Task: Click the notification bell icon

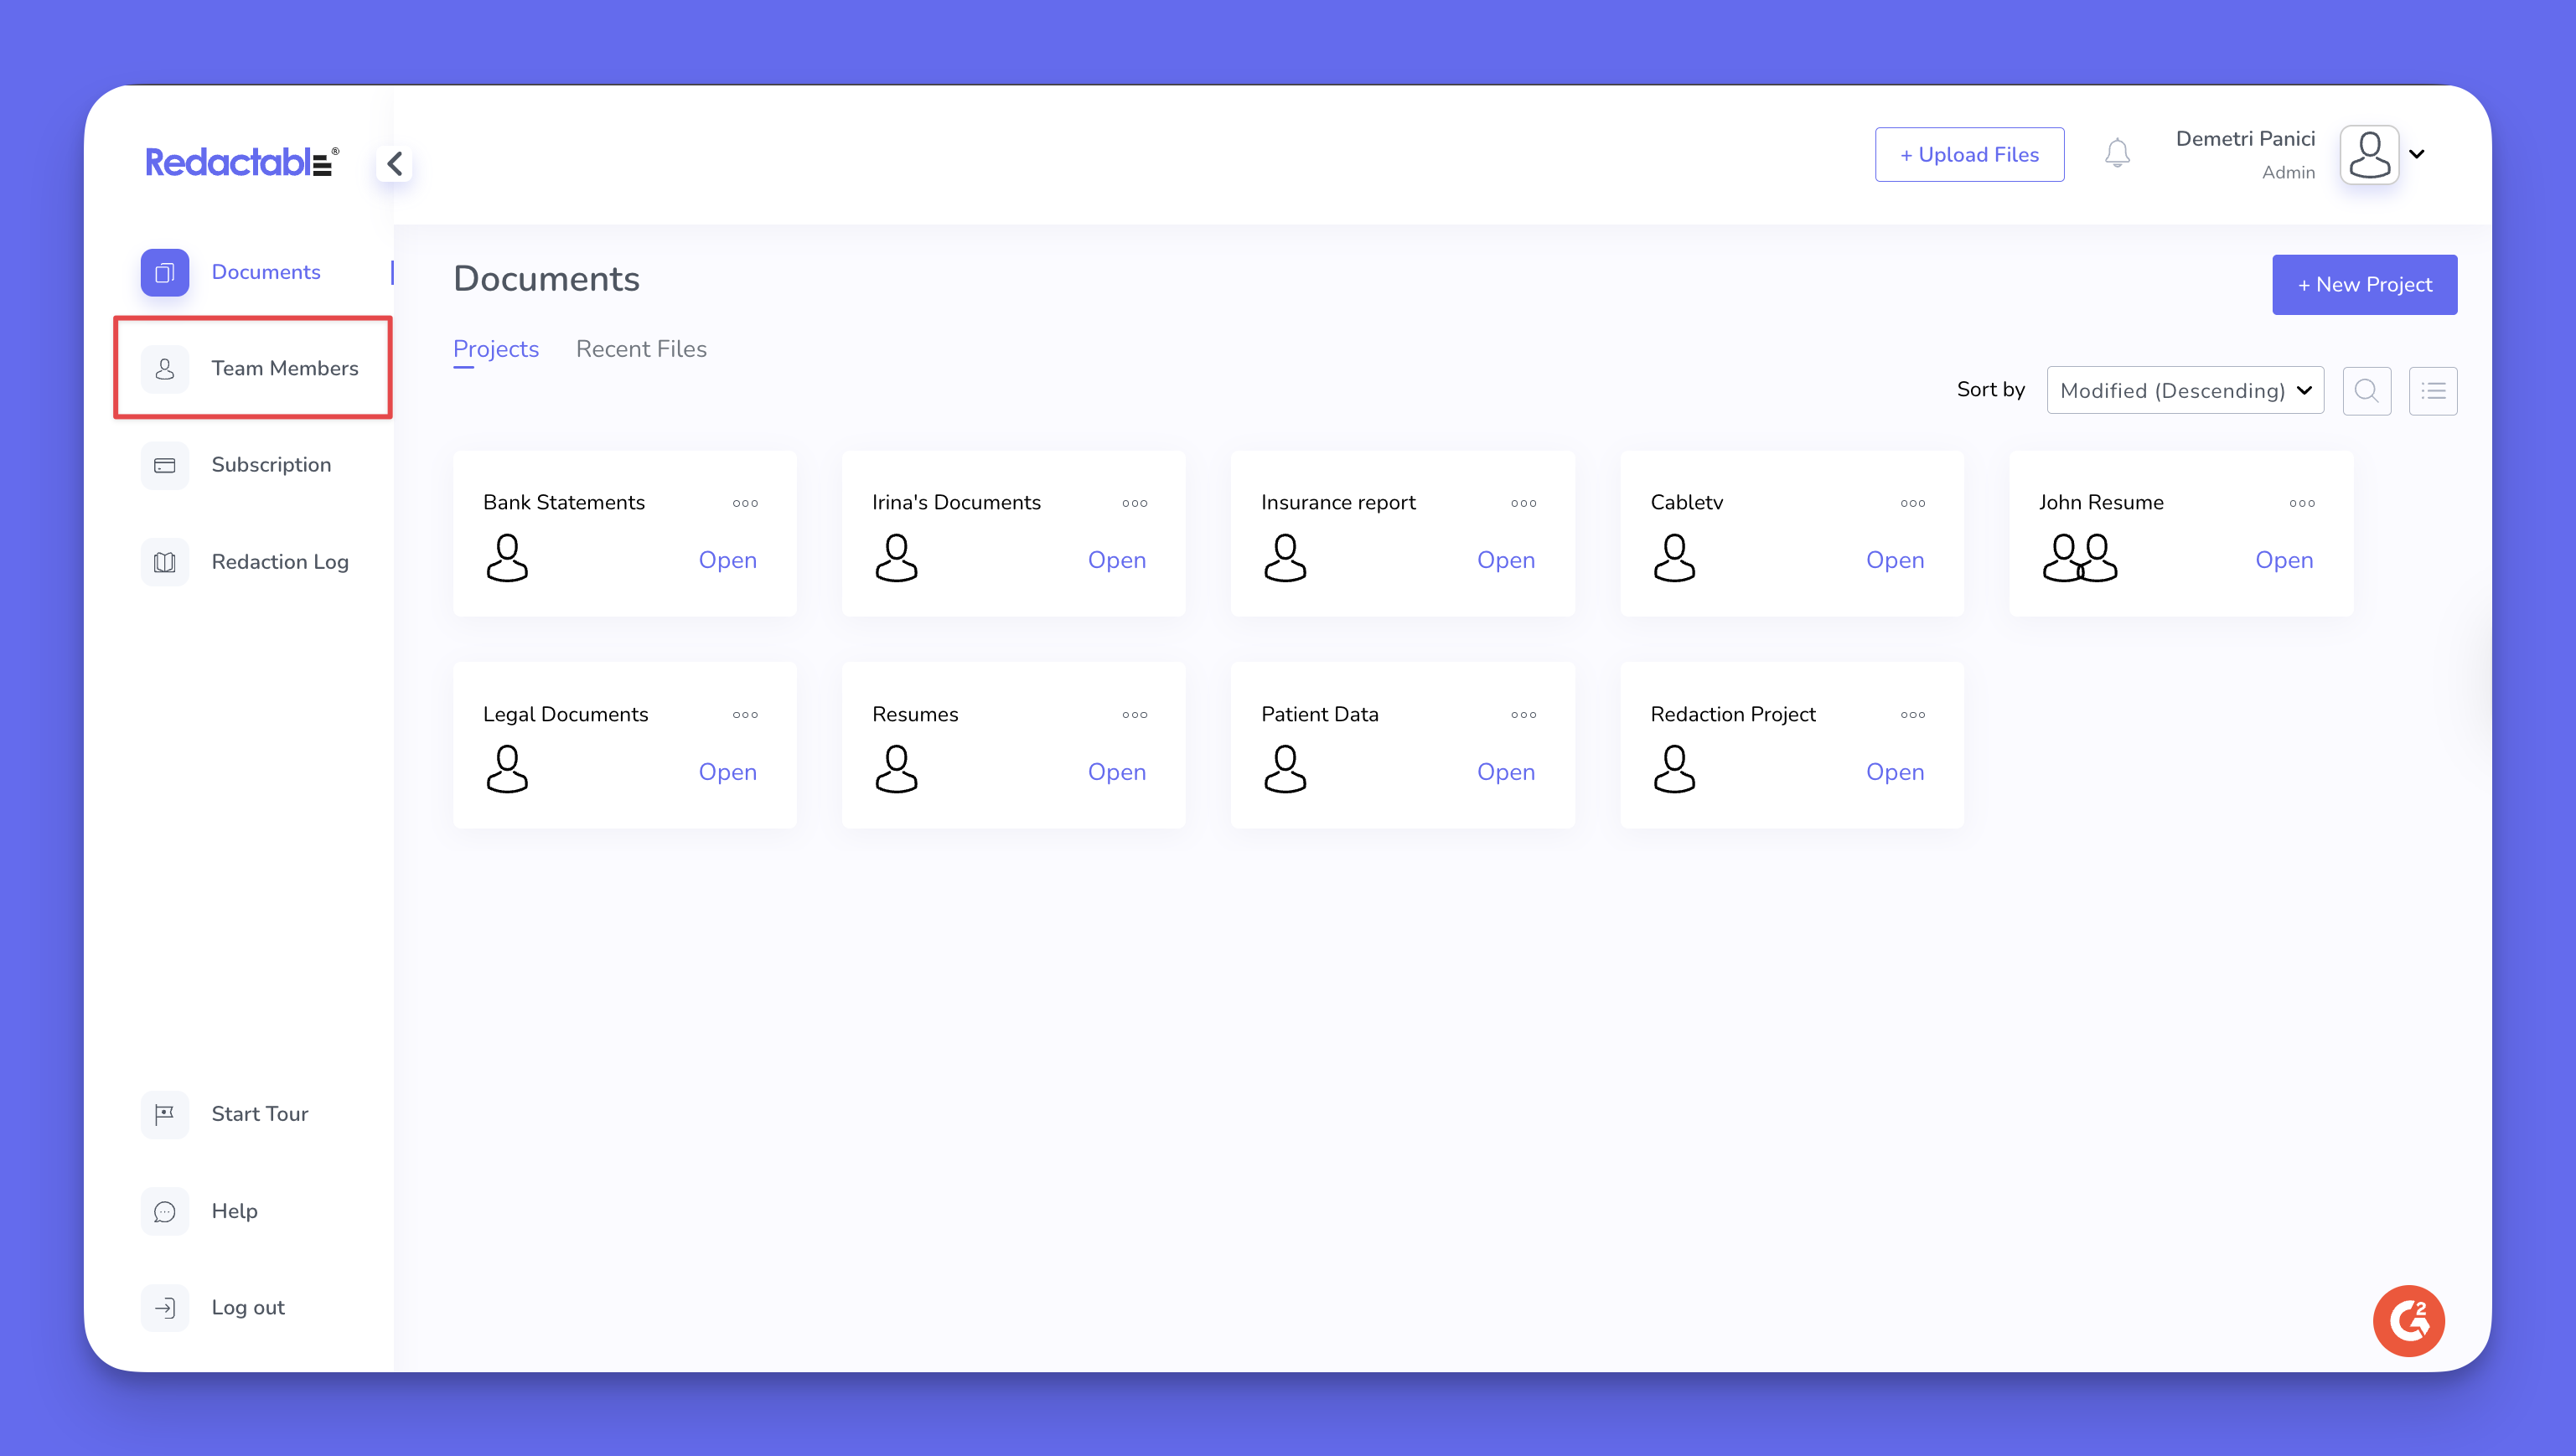Action: 2116,154
